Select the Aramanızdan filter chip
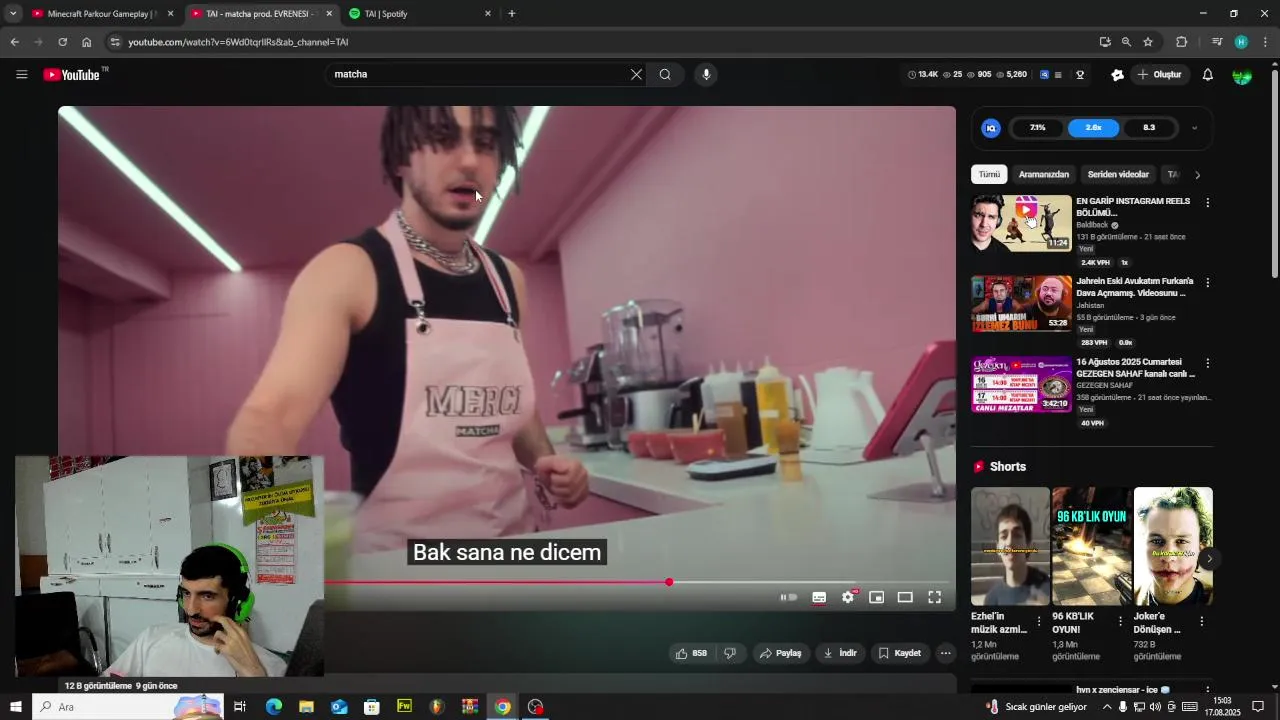The image size is (1280, 720). coord(1044,174)
